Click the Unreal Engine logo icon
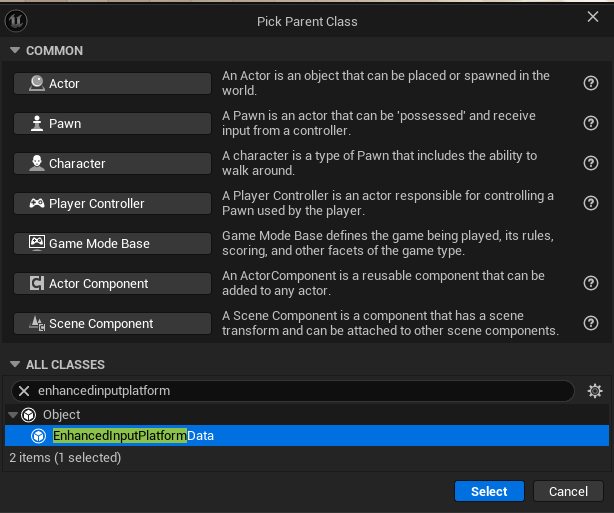Screen dimensions: 614x513 [x=16, y=21]
